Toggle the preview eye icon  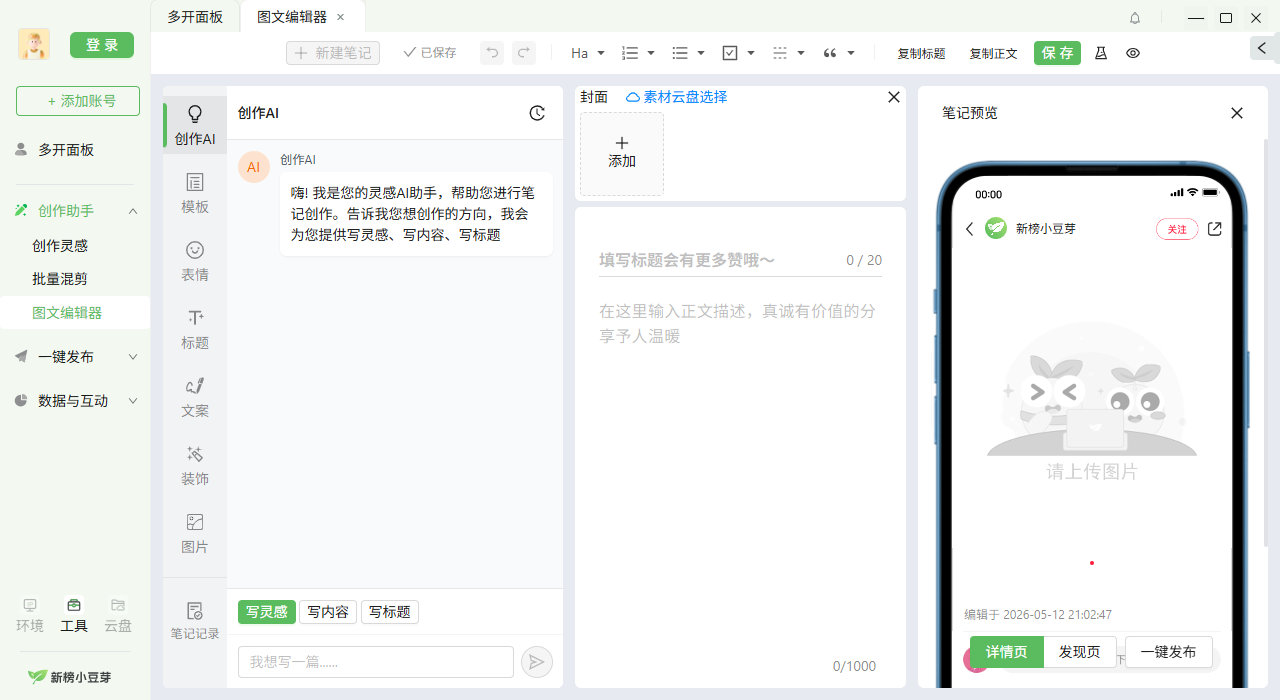point(1133,53)
